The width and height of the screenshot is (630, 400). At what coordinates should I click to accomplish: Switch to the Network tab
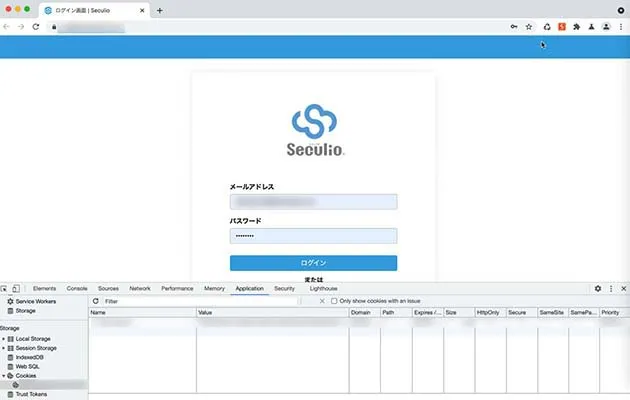(140, 288)
